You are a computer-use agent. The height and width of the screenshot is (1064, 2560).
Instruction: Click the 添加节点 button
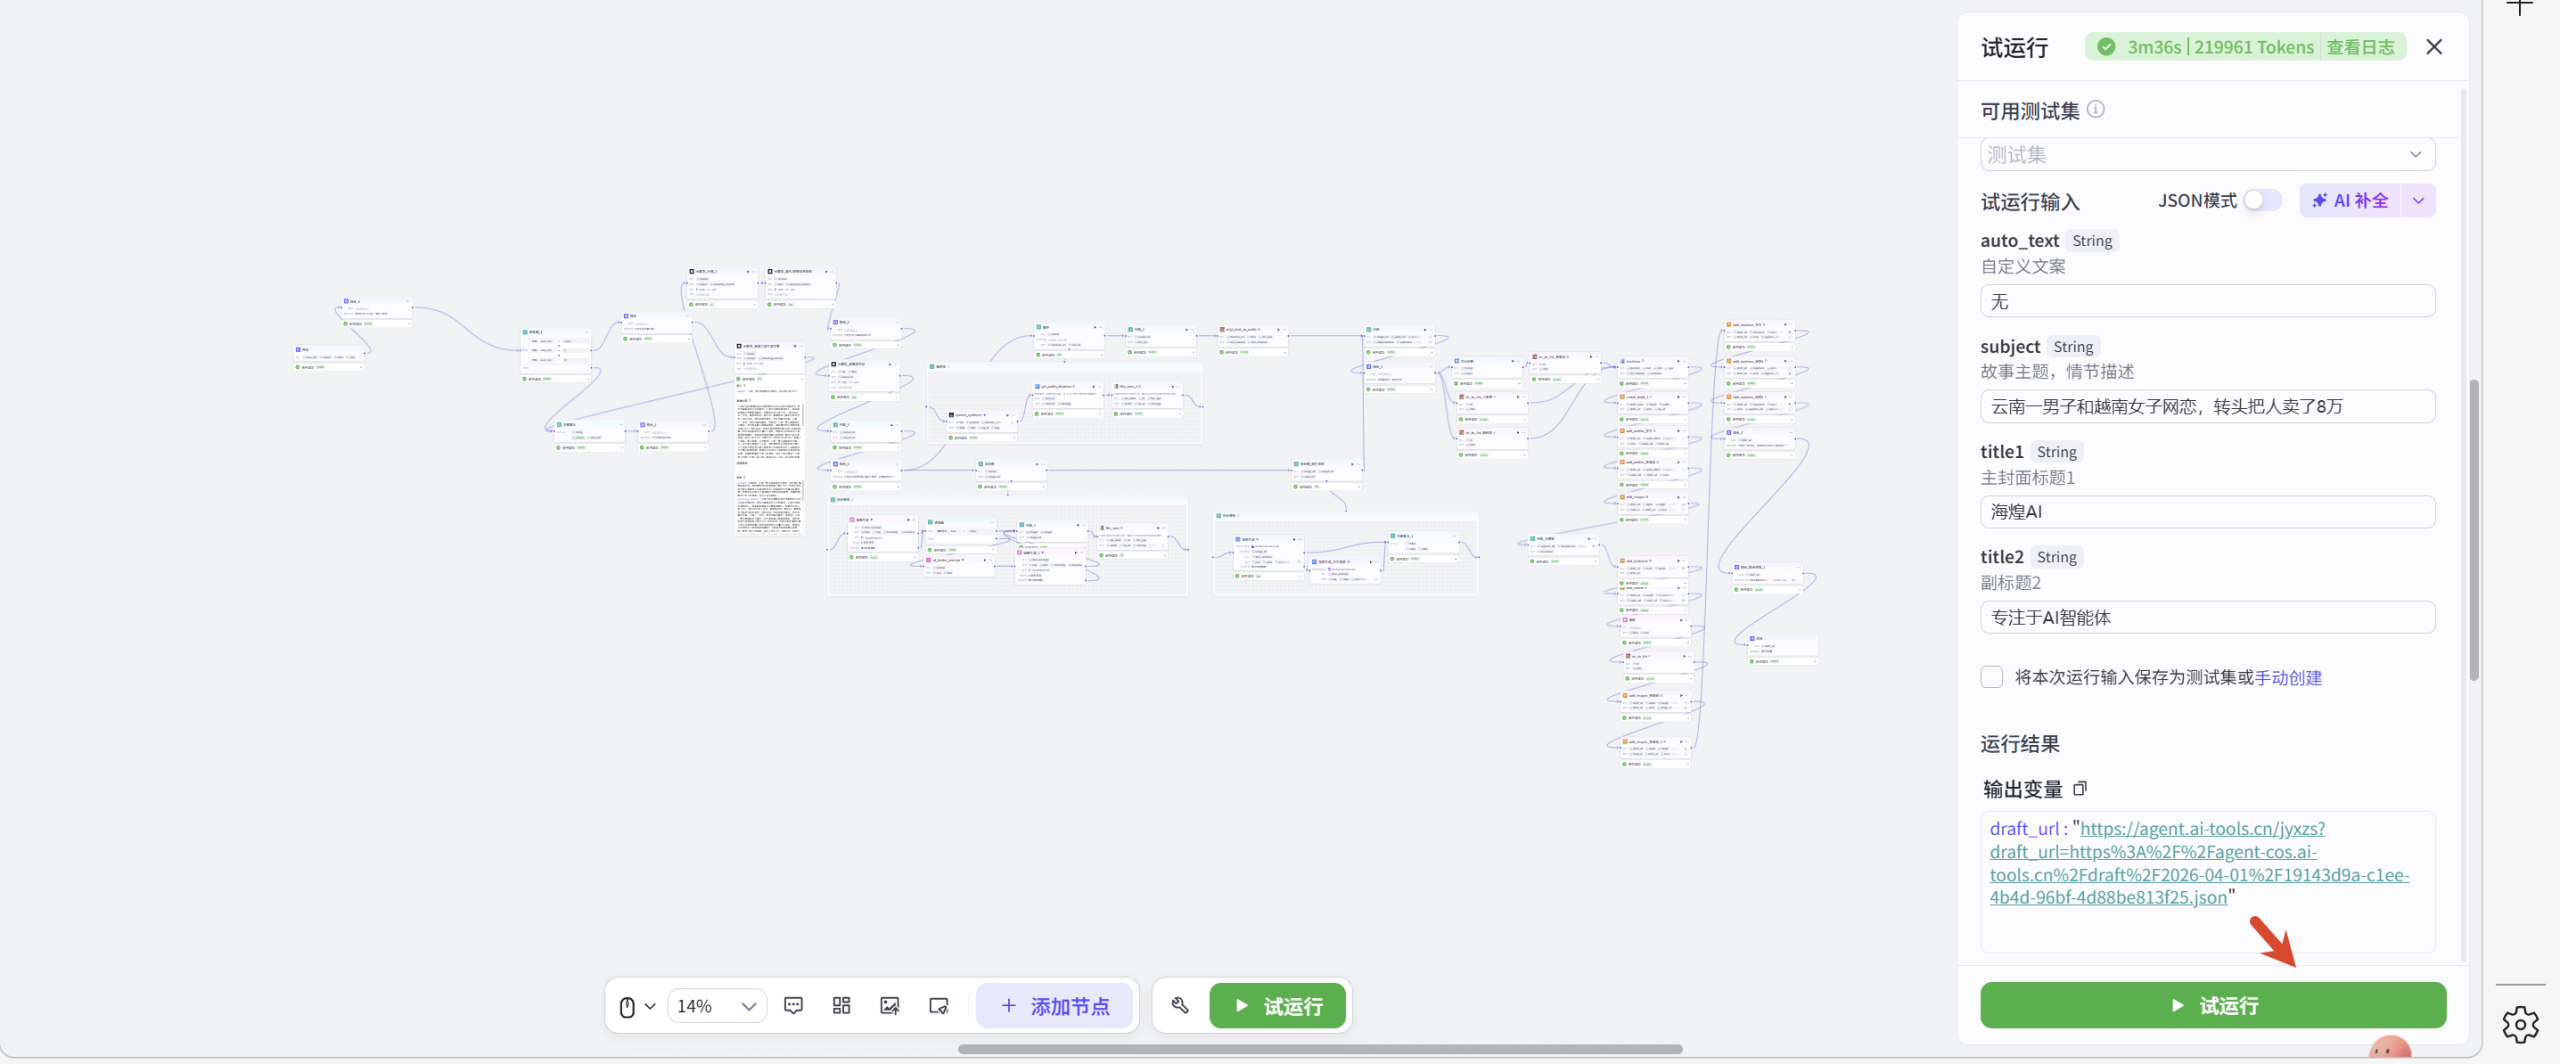(1055, 1006)
